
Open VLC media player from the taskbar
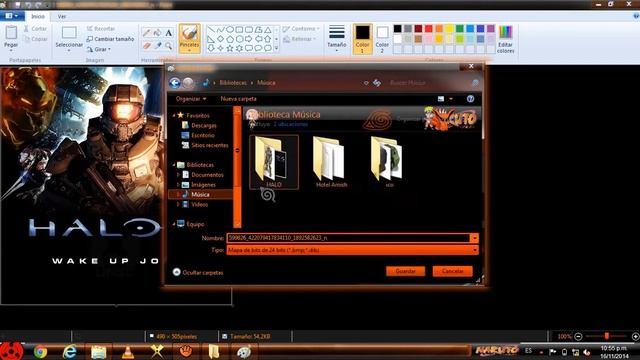pyautogui.click(x=128, y=351)
